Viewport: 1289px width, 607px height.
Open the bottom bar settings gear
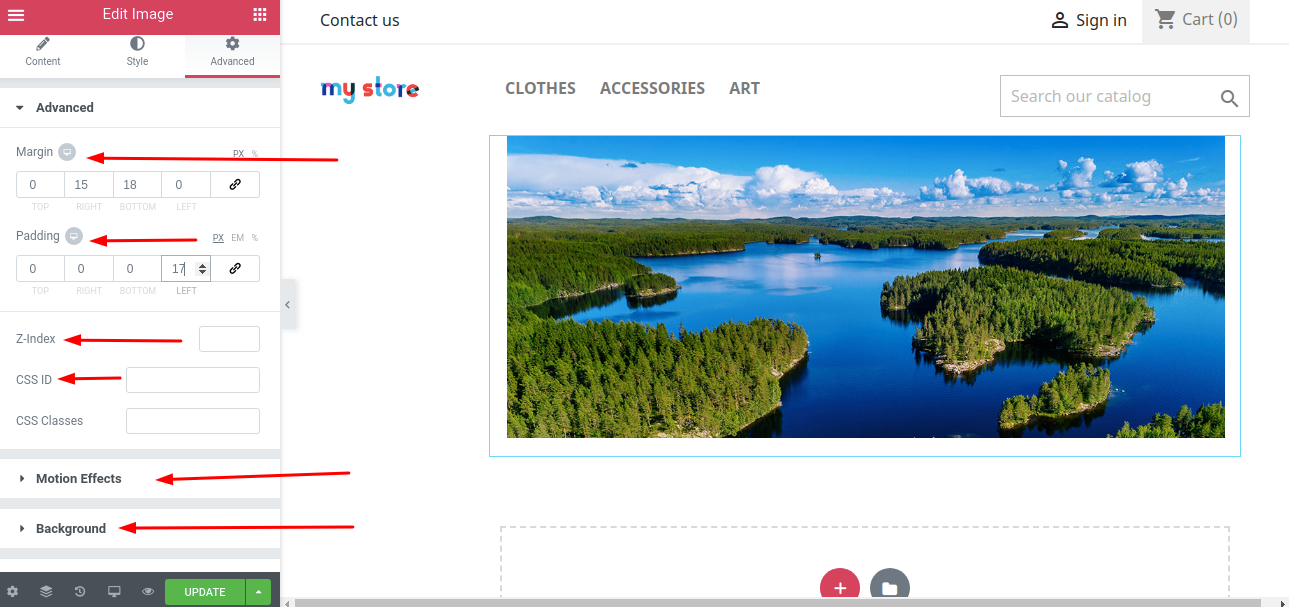coord(12,592)
